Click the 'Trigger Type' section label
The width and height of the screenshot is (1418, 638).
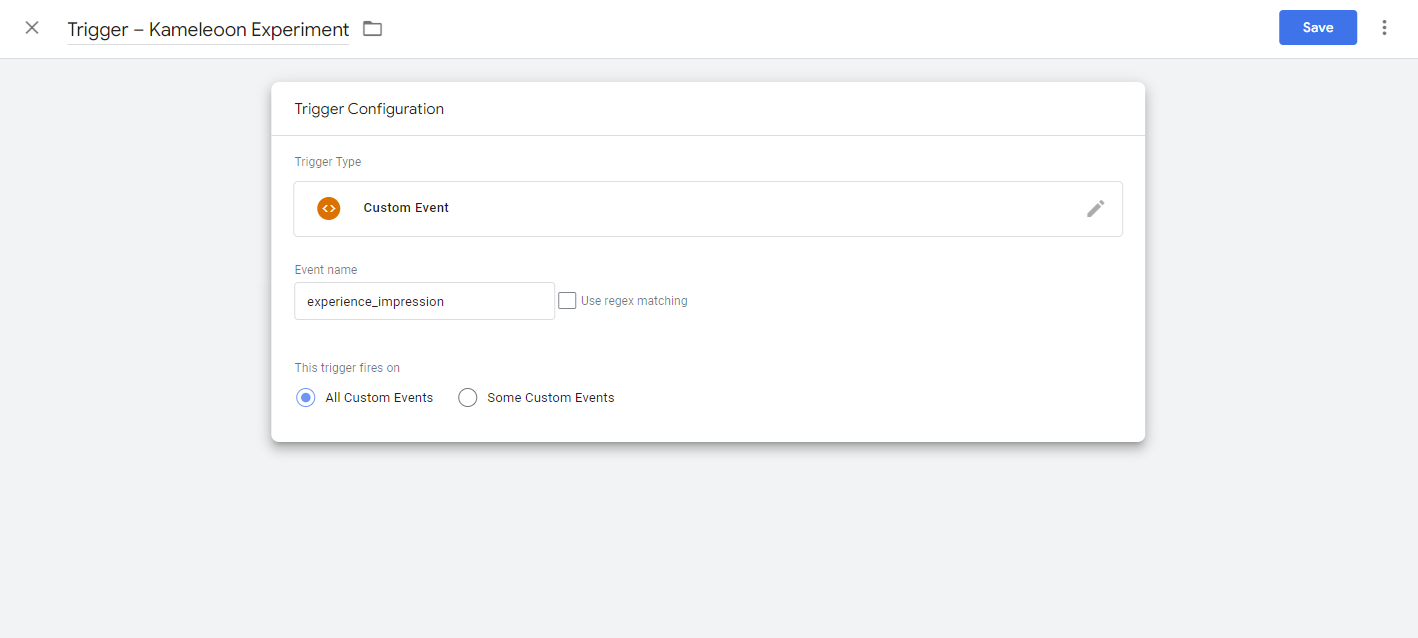coord(328,162)
